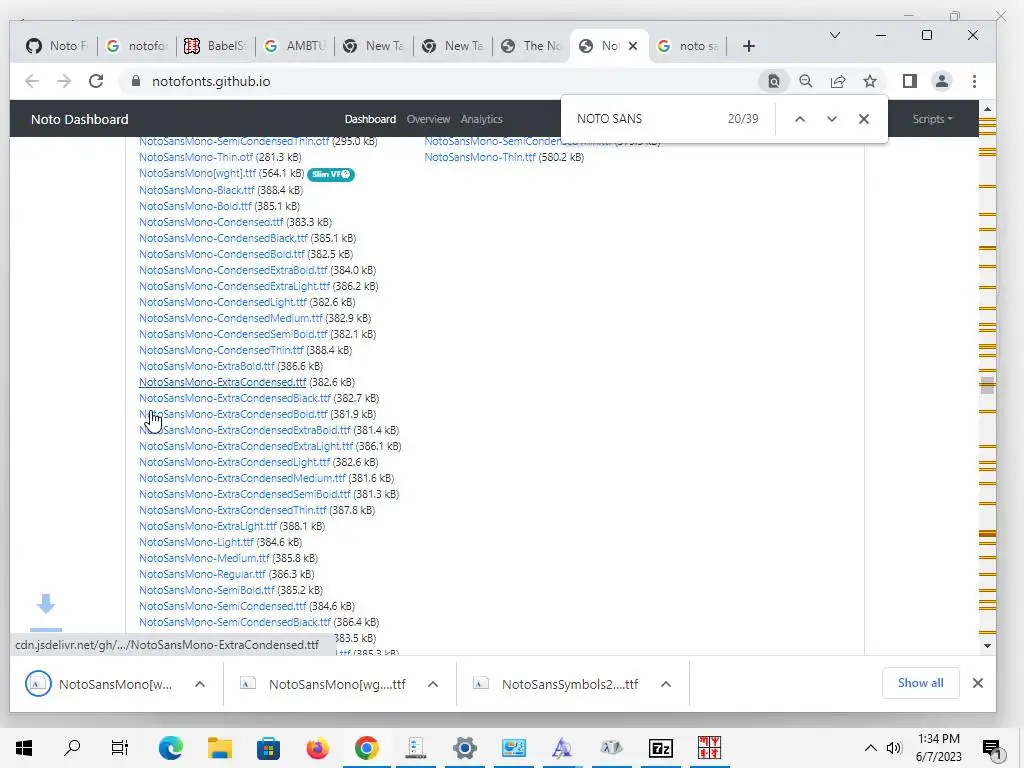Close the active Noto tab
The image size is (1024, 768).
tap(633, 46)
